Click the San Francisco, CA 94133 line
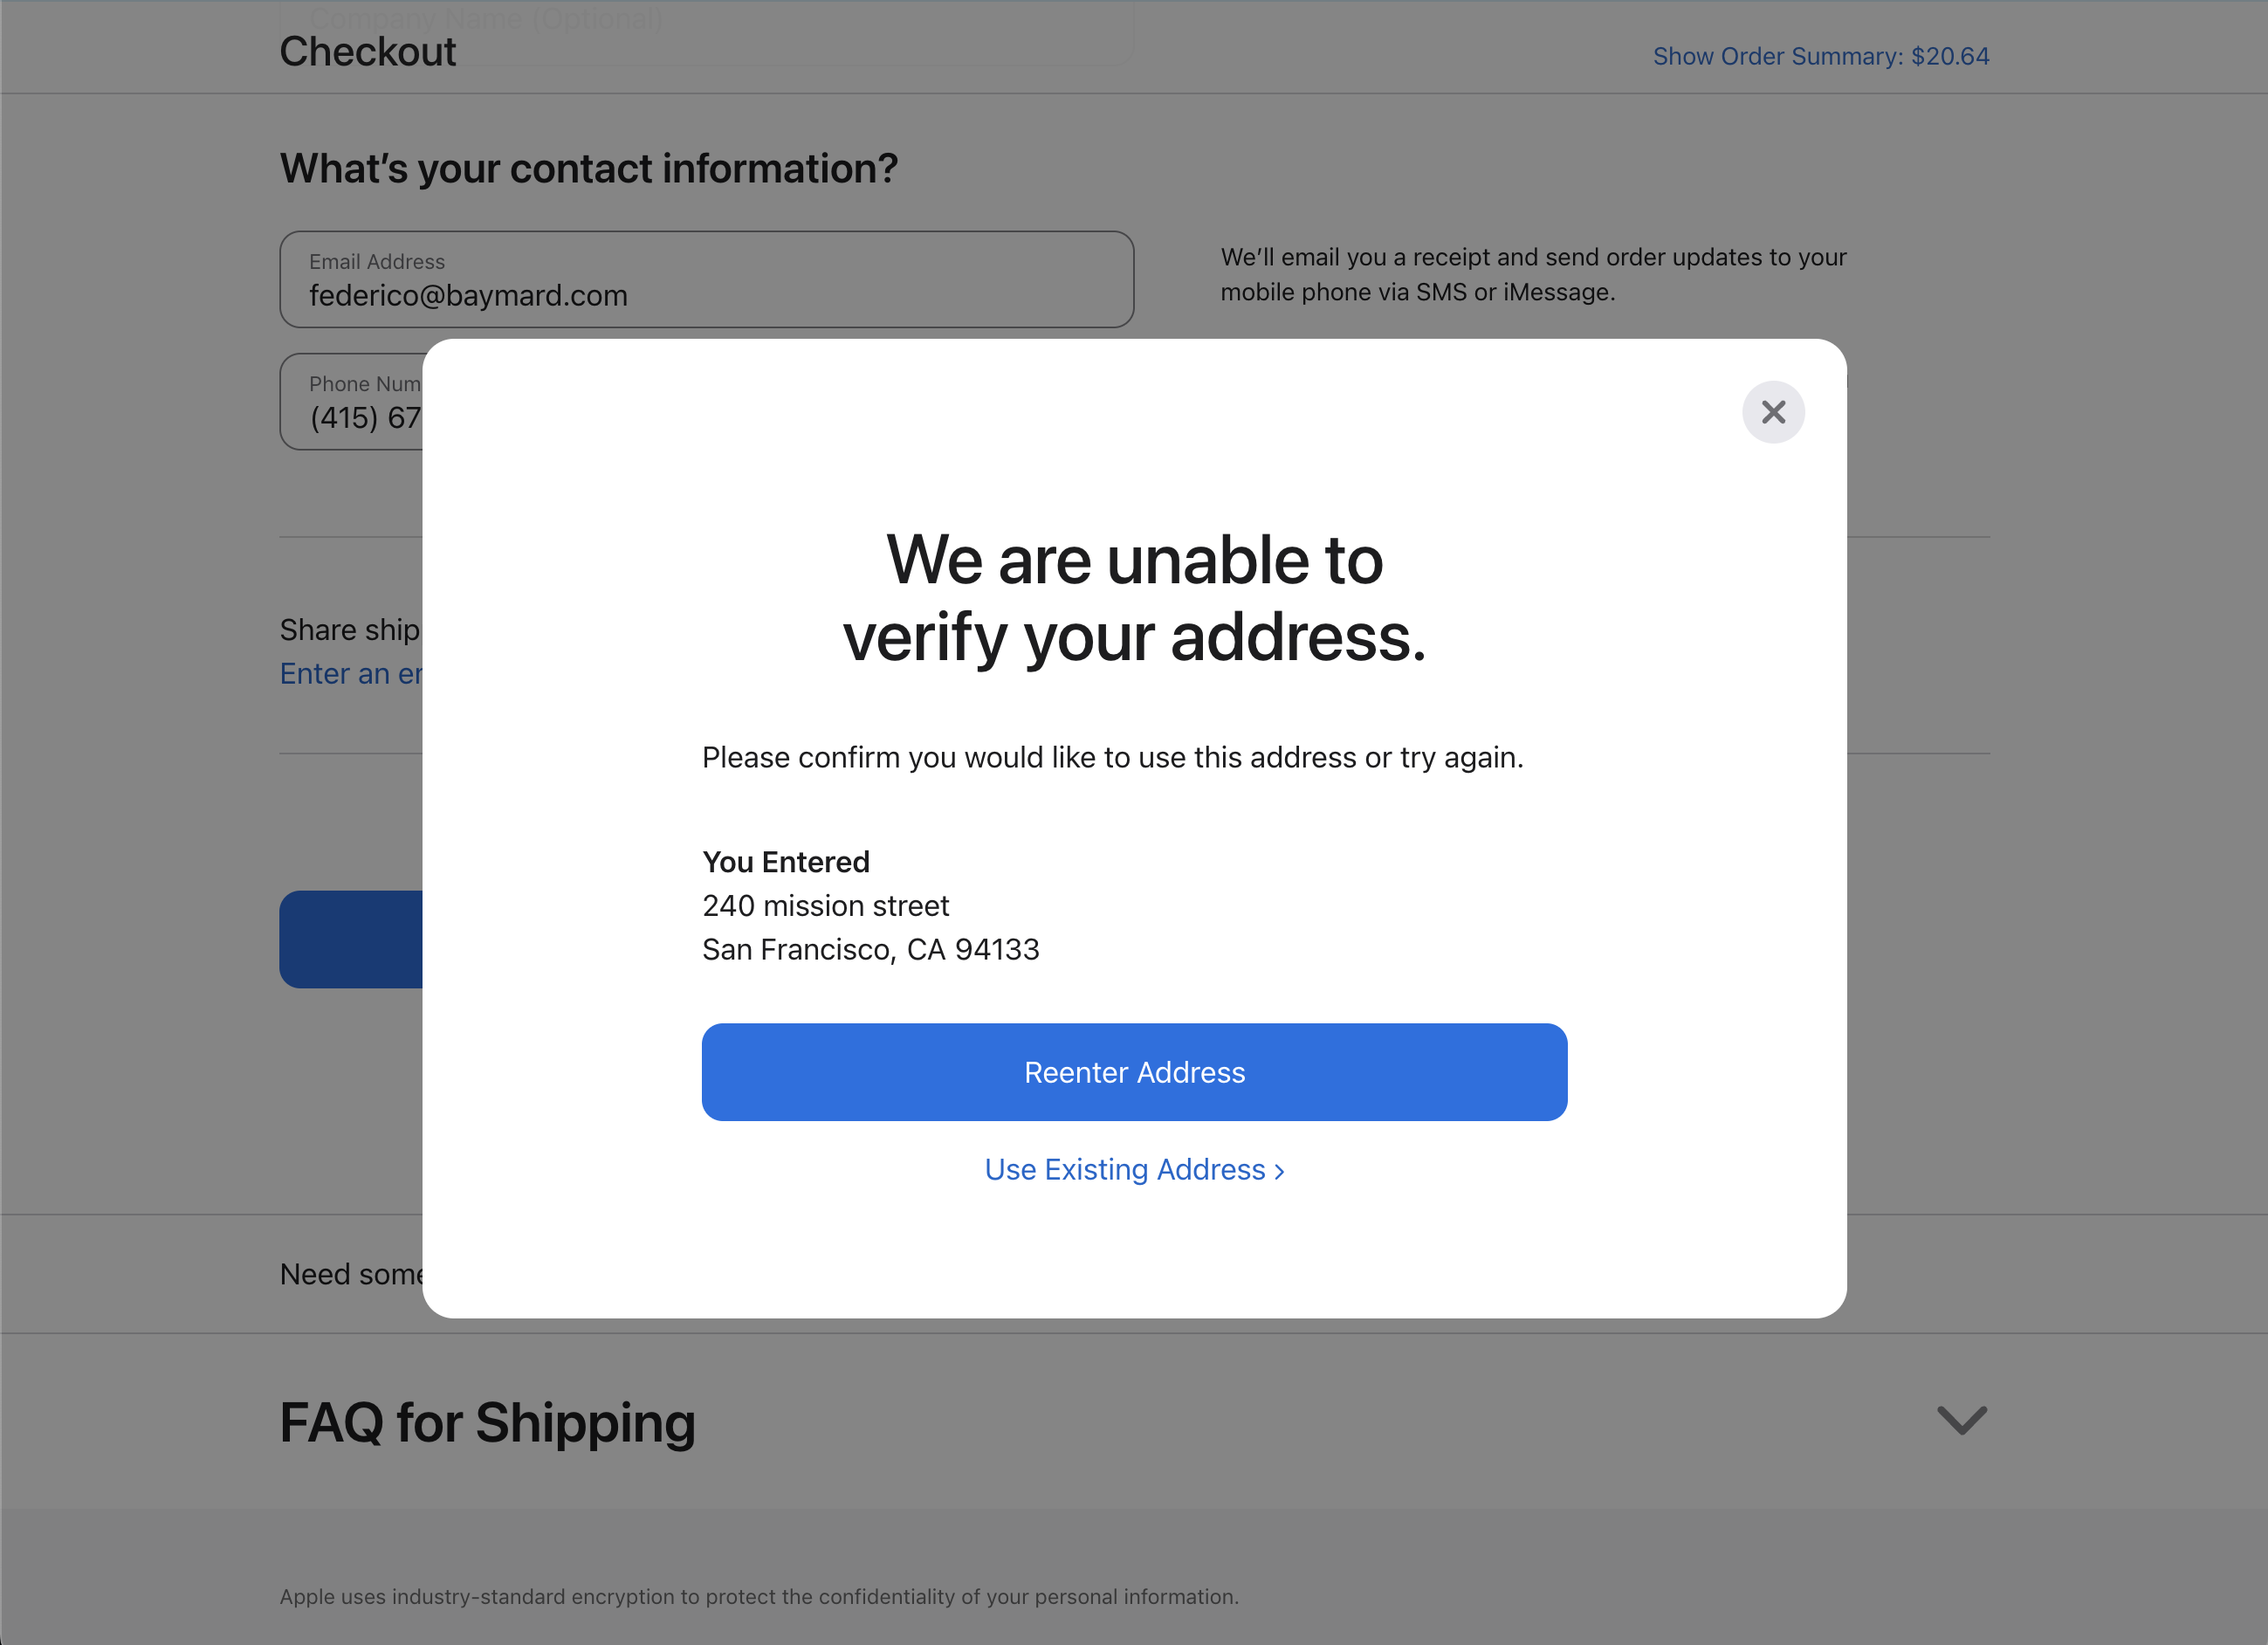Screen dimensions: 2268x1645 click(870, 949)
